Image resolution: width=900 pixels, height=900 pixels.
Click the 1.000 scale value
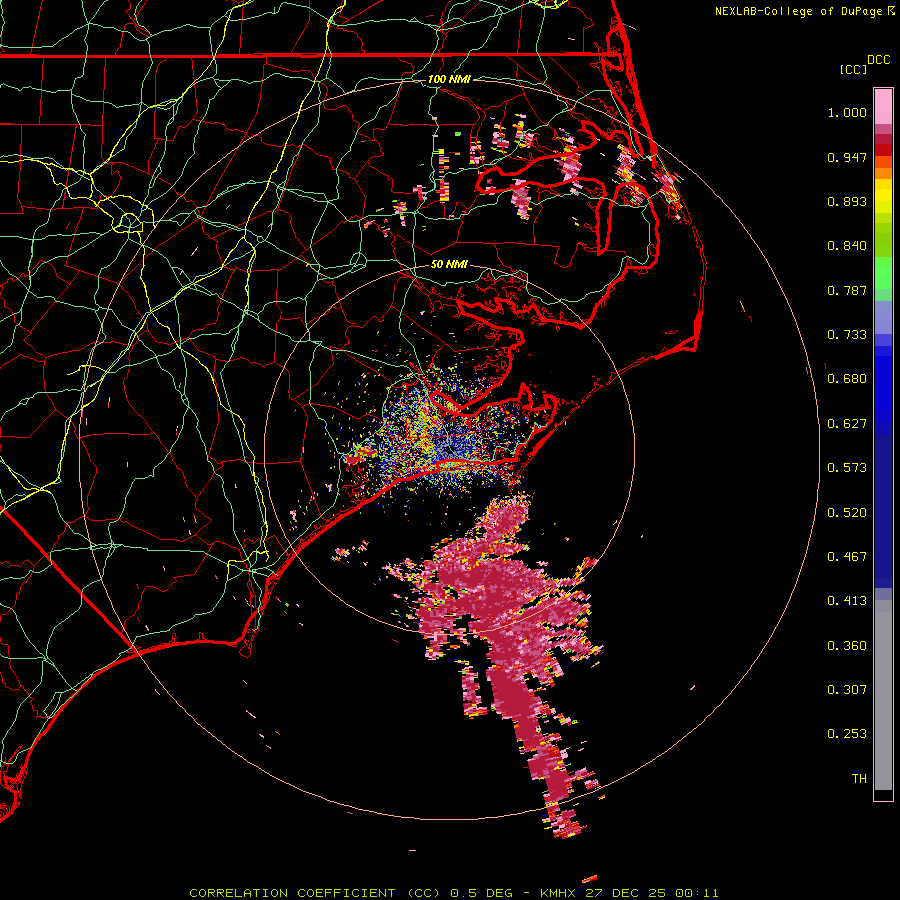847,112
